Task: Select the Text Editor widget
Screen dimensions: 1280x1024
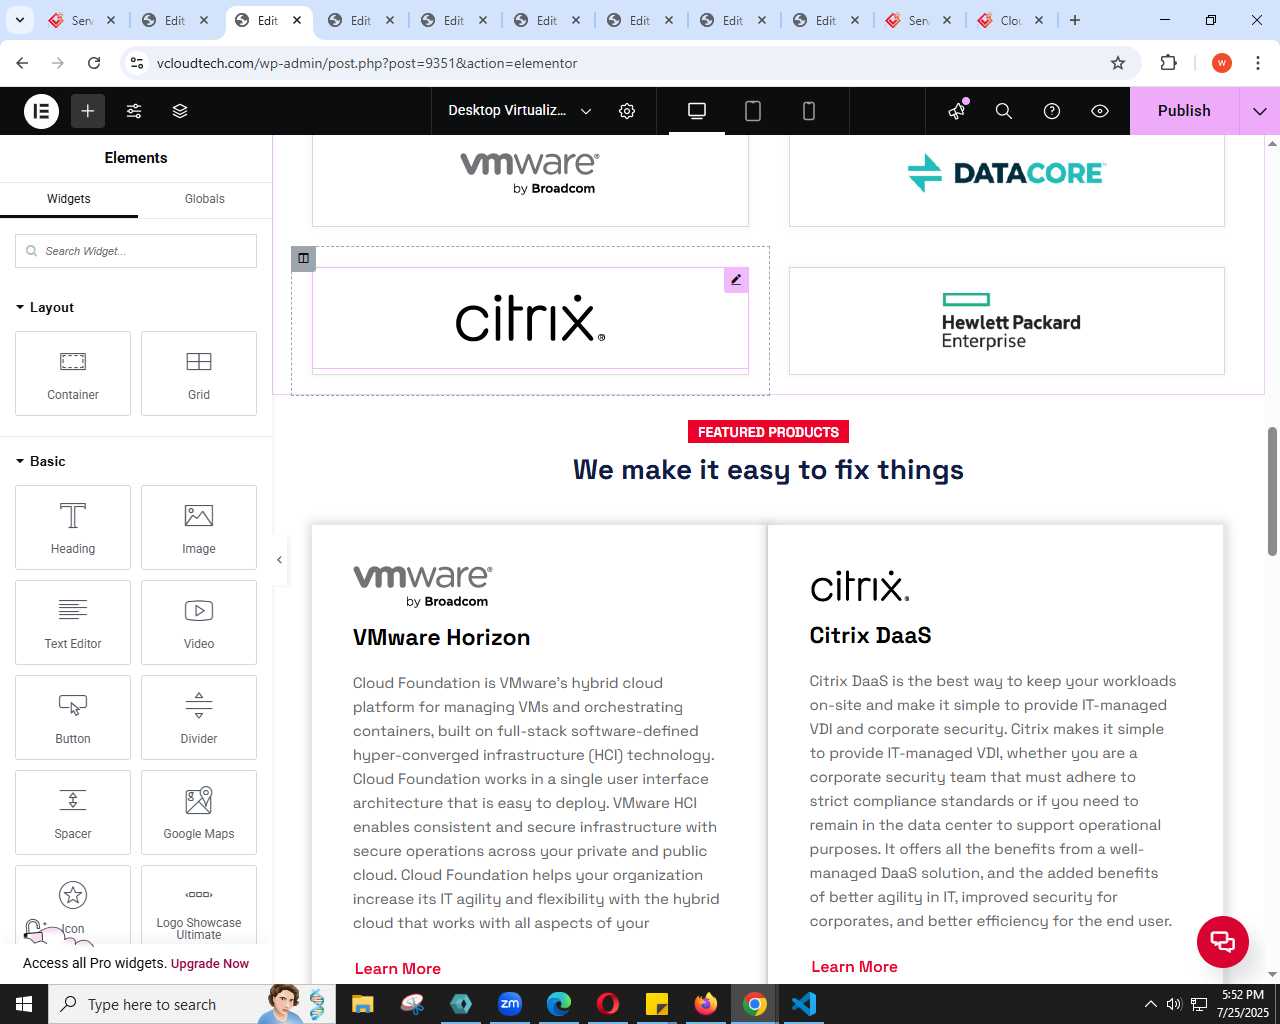Action: click(73, 622)
